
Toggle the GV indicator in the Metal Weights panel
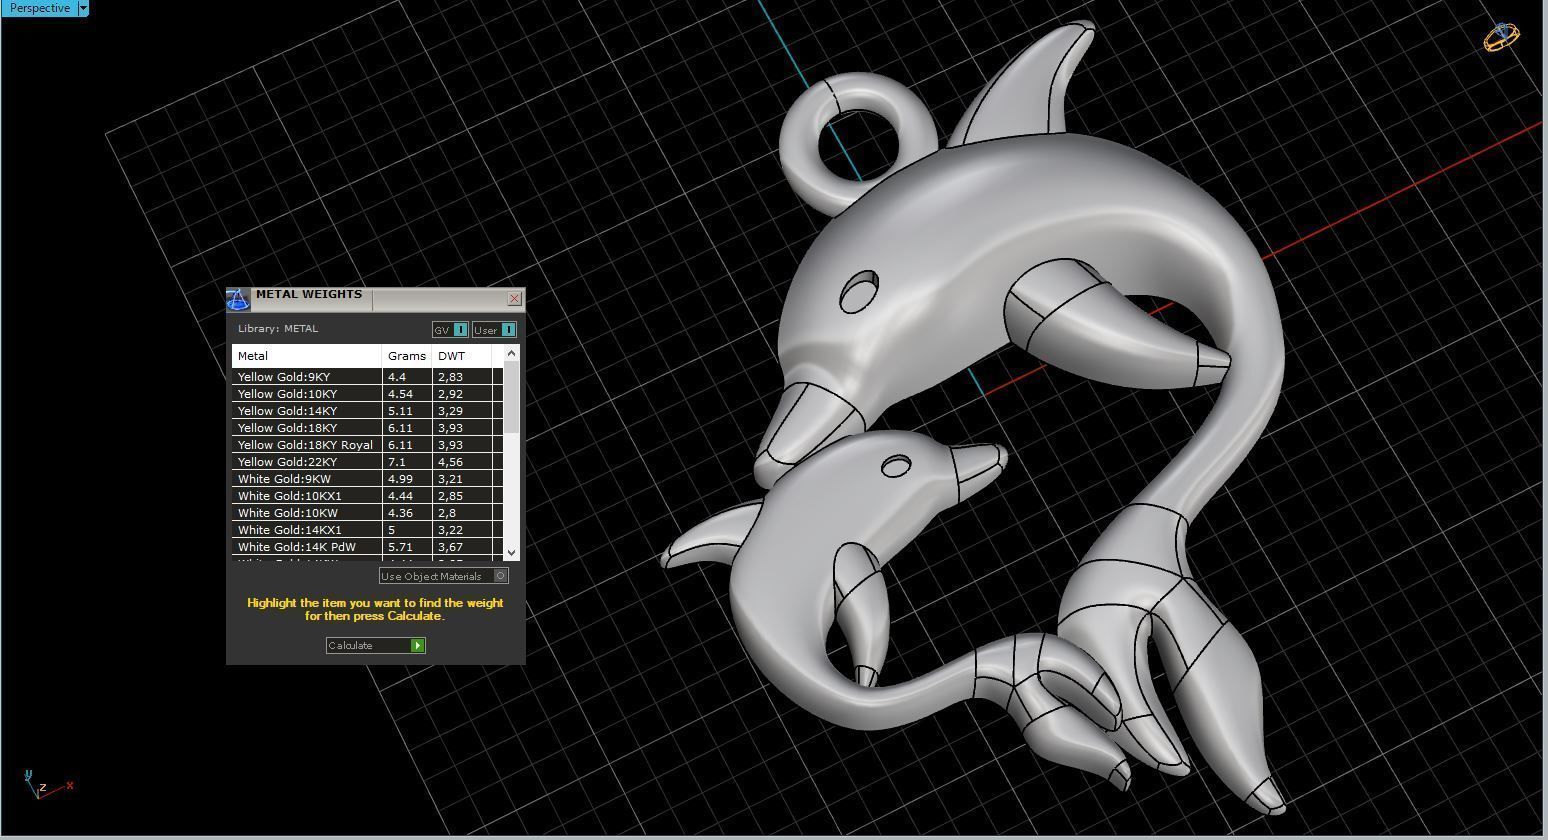click(x=449, y=329)
